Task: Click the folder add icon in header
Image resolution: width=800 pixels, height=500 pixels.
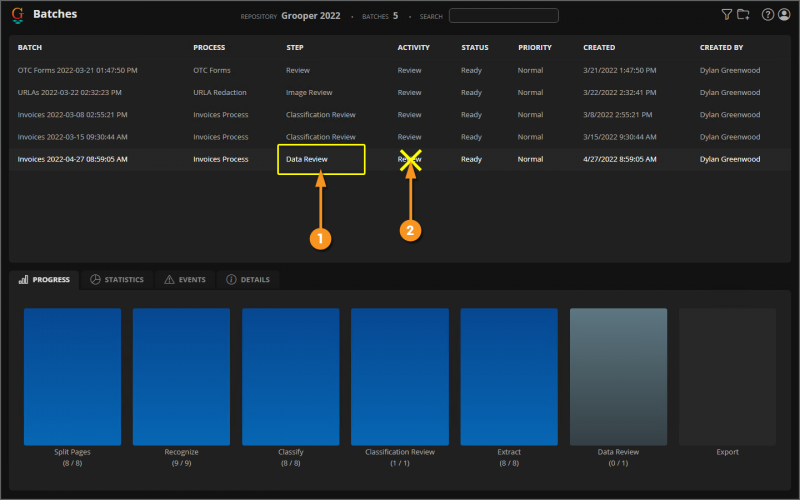Action: click(743, 15)
